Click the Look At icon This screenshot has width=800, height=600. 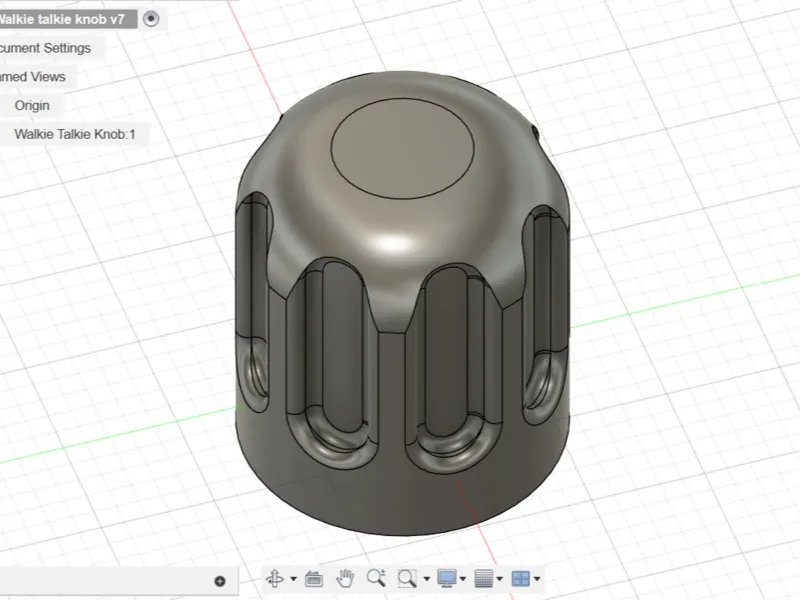point(314,579)
